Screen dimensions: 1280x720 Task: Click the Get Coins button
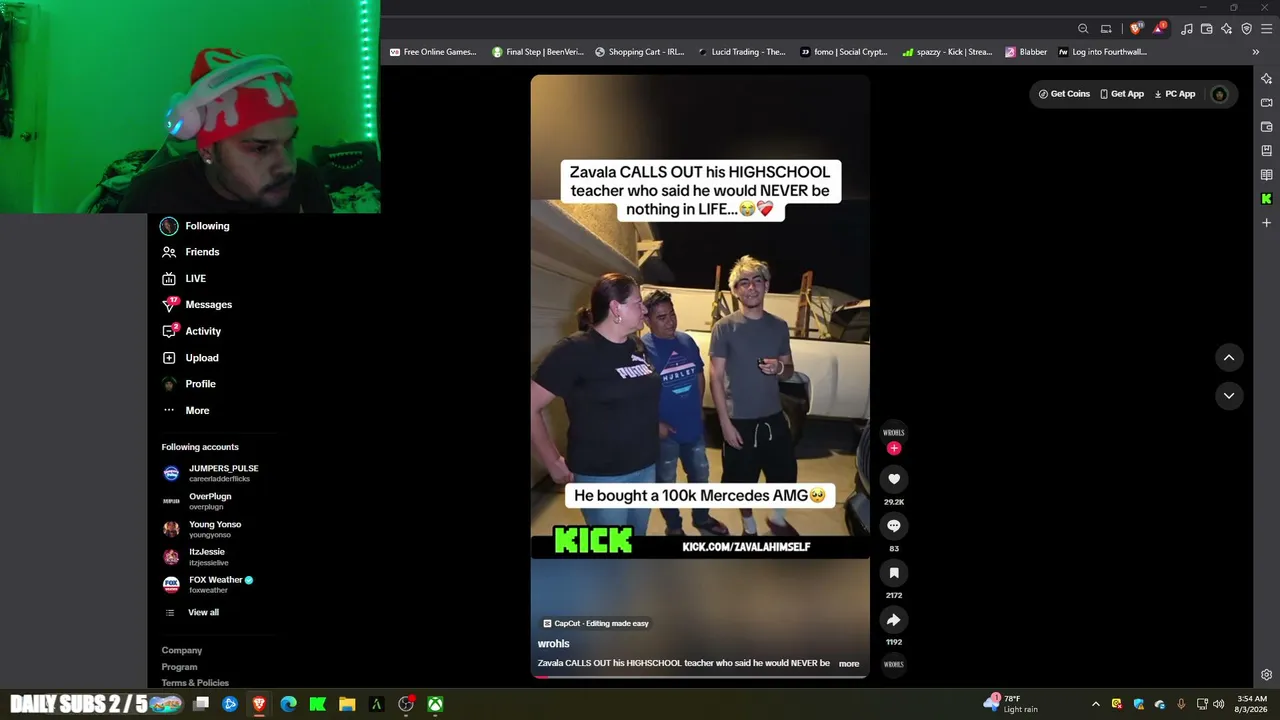click(x=1064, y=94)
